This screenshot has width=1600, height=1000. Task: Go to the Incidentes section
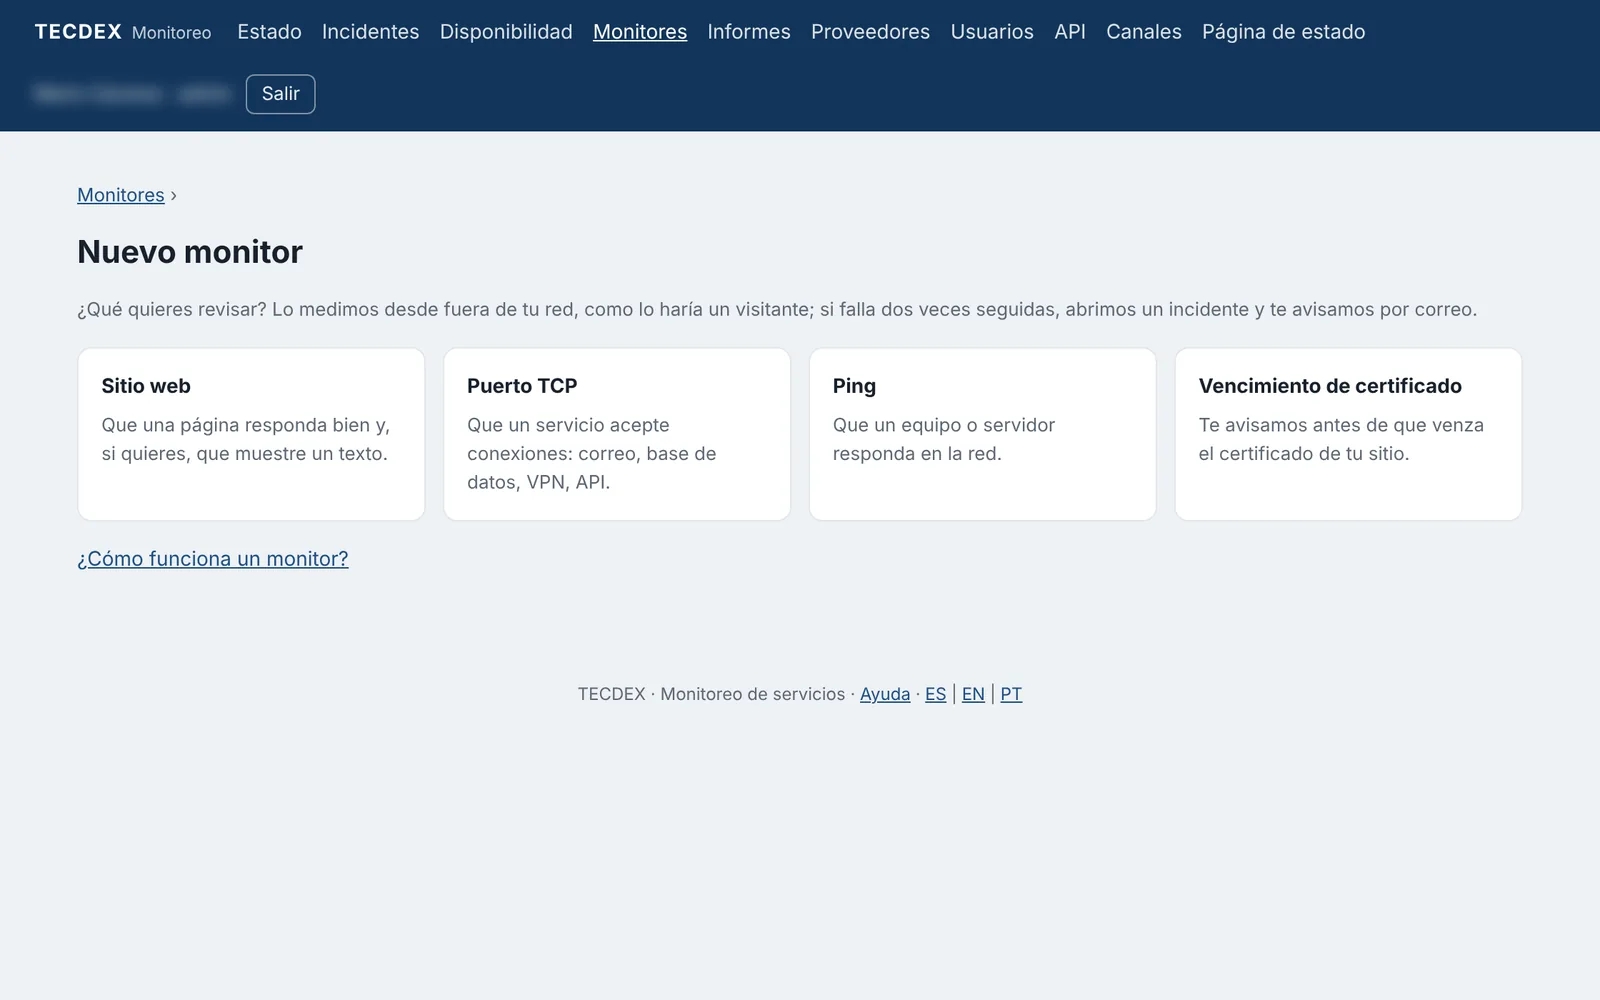[370, 32]
